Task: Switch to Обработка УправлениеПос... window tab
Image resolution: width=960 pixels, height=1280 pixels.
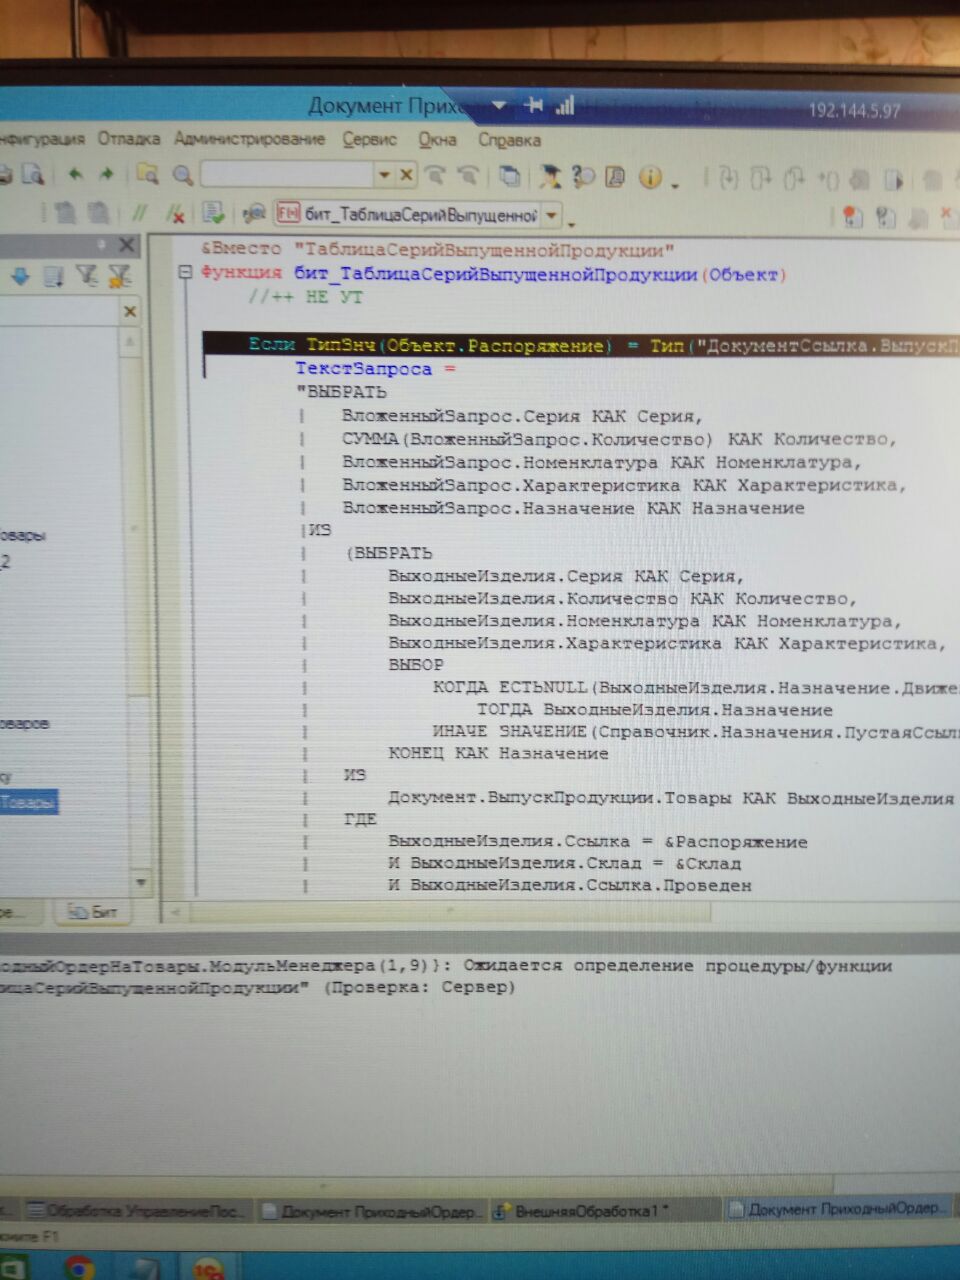Action: pos(138,1210)
